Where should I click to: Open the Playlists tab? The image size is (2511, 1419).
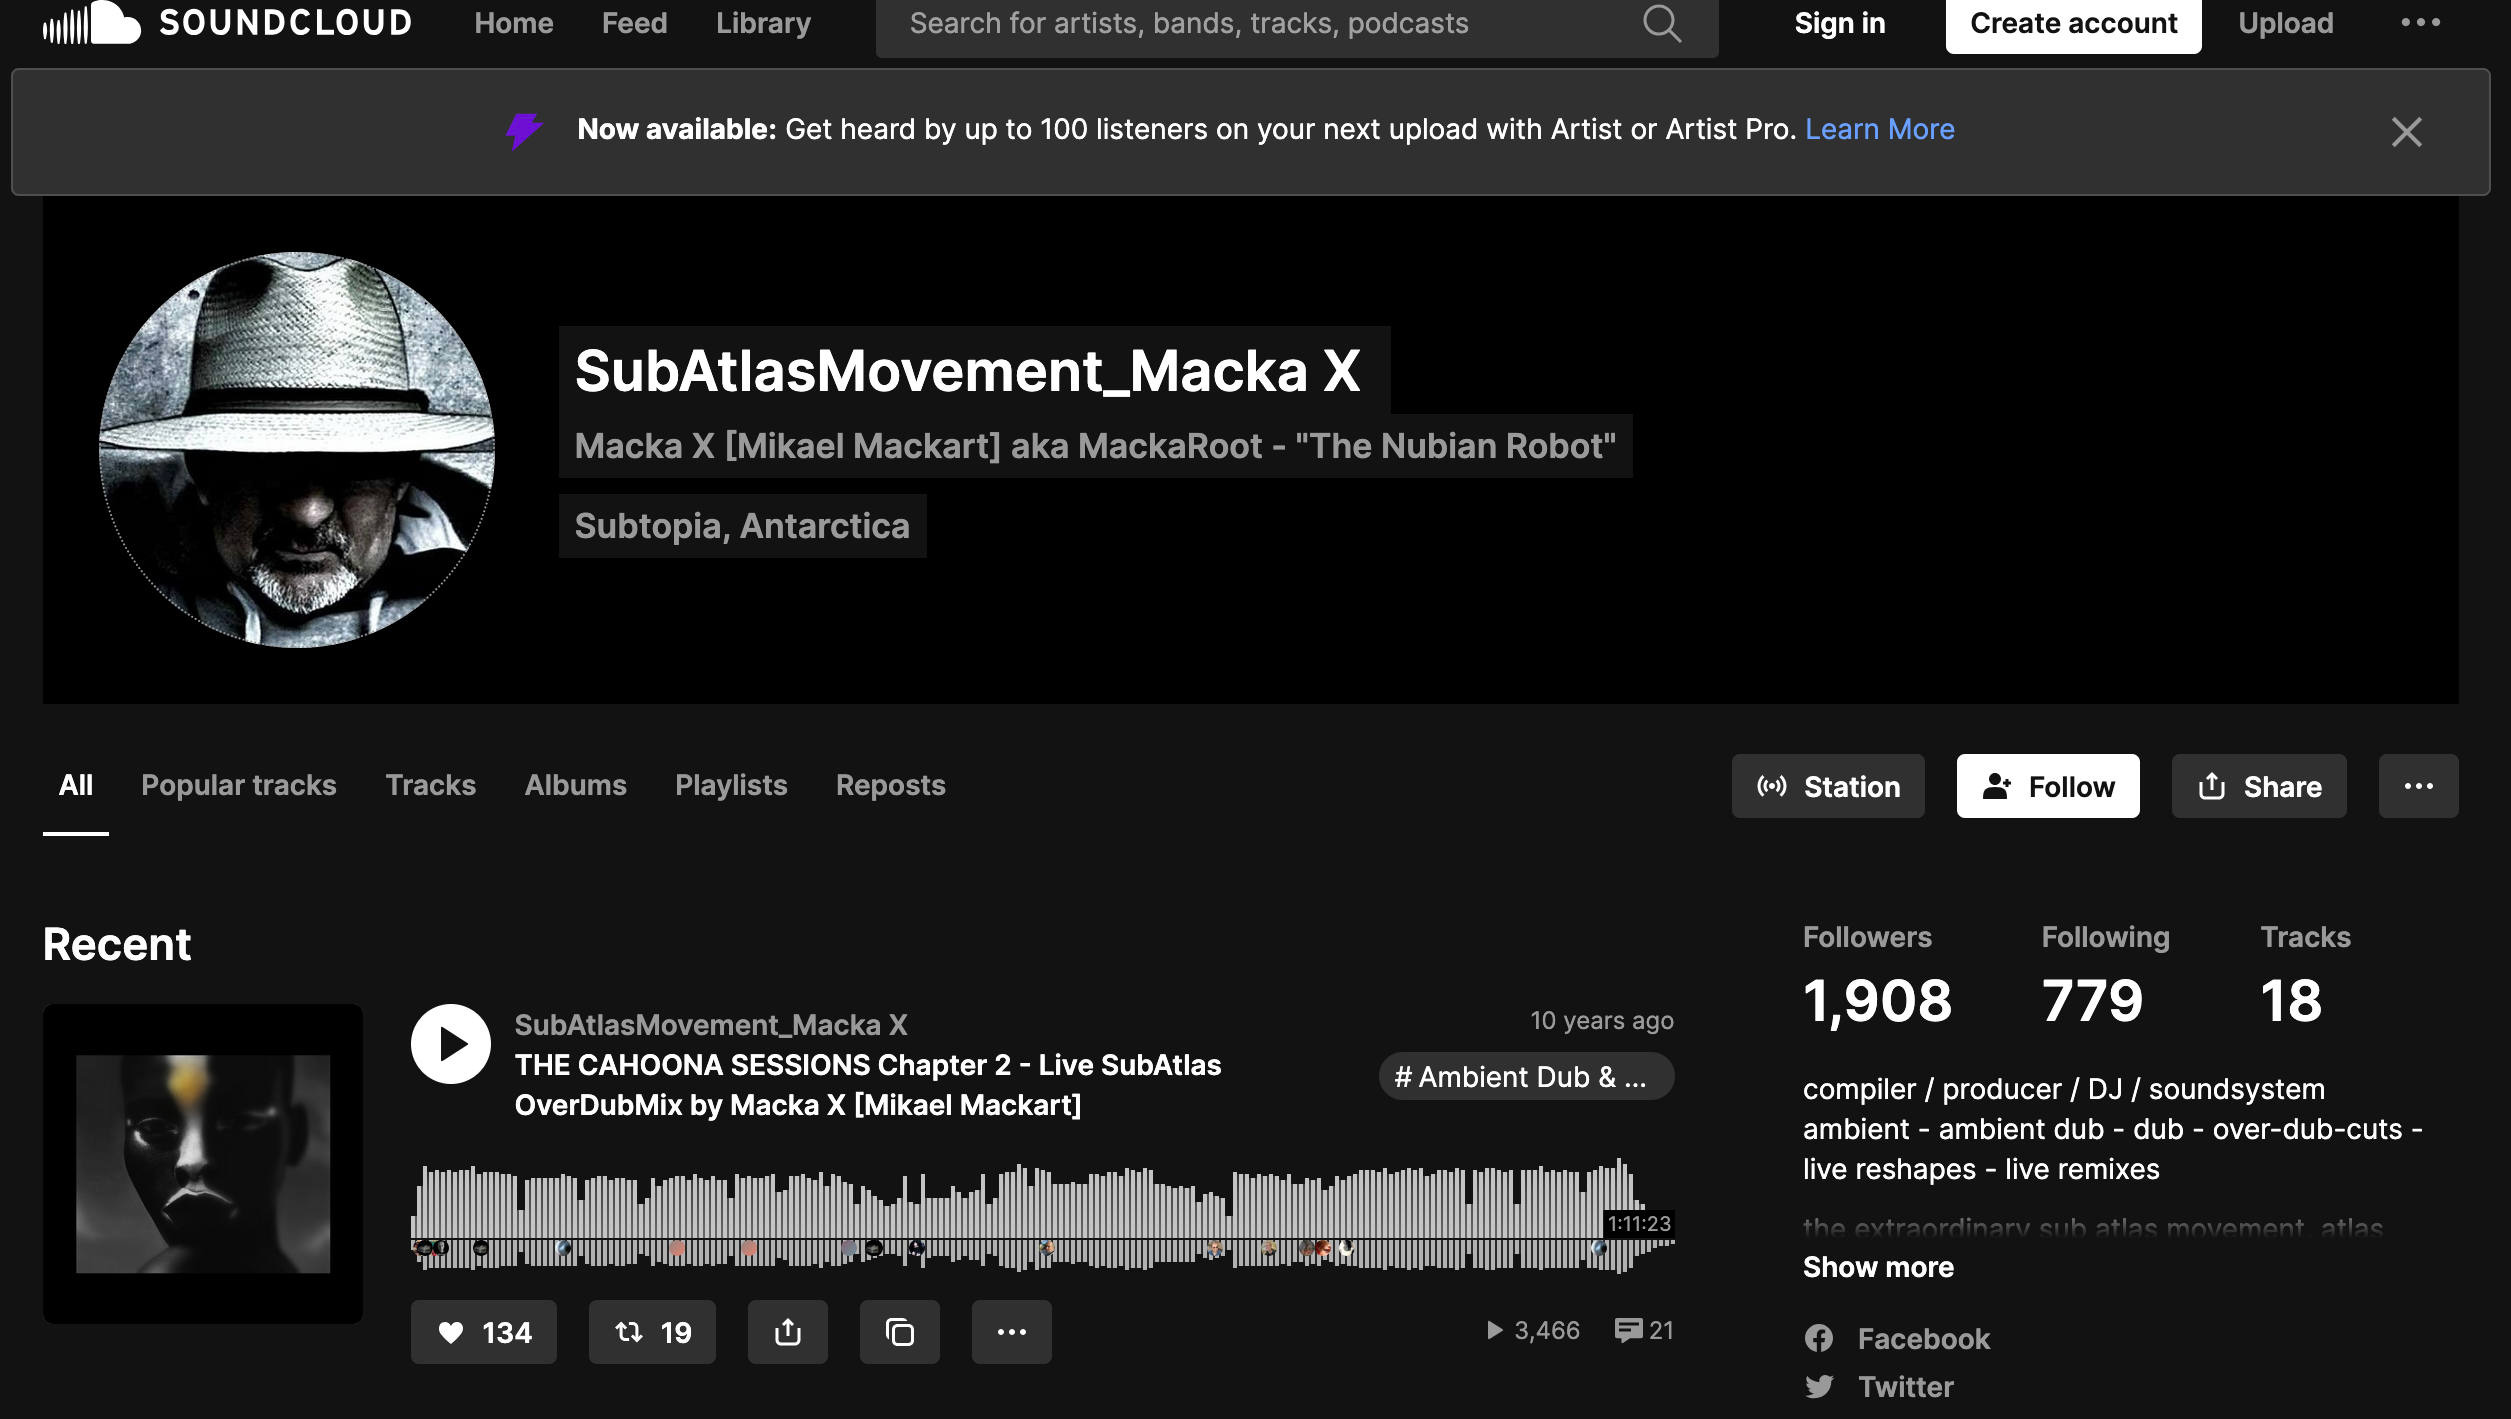pyautogui.click(x=731, y=786)
